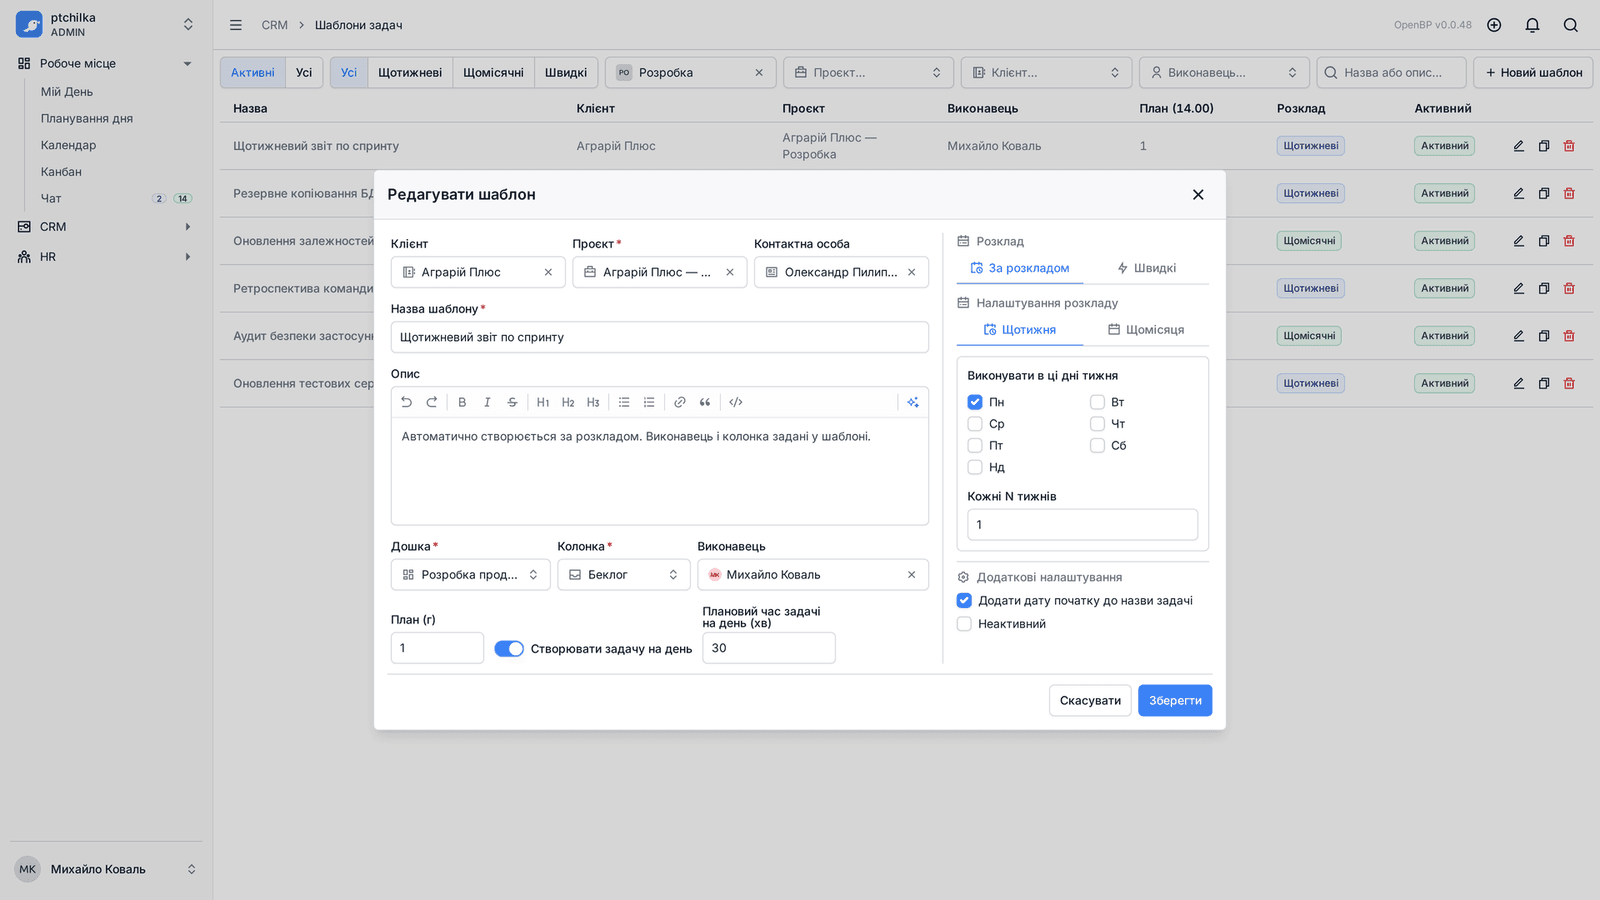Select the Швидкі tab in the dialog
Screen dimensions: 1600x900
pos(1146,268)
